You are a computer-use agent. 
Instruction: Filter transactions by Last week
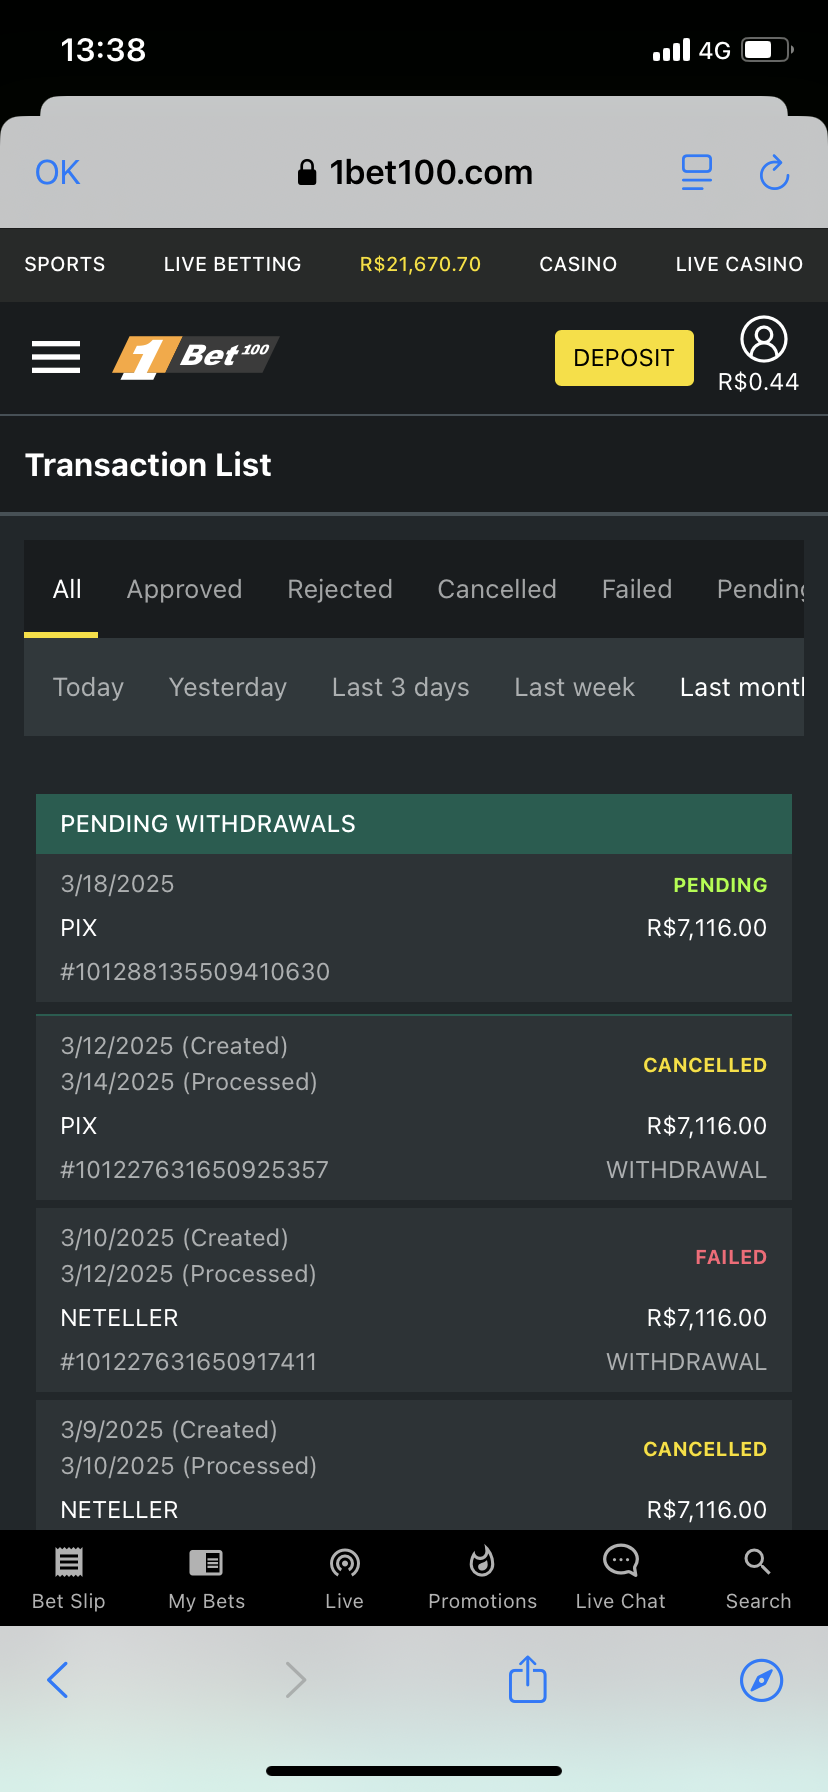[x=574, y=687]
